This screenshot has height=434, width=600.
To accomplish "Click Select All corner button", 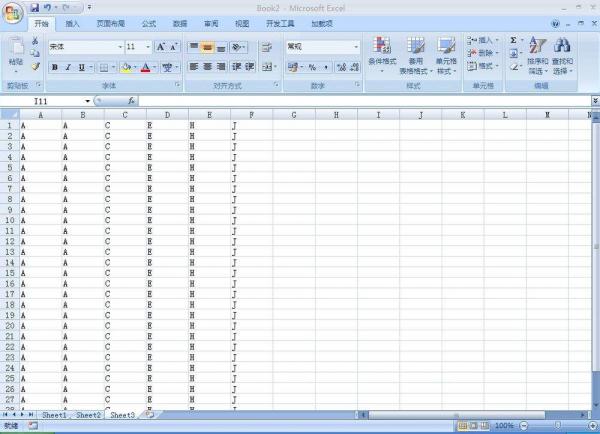I will pos(10,115).
